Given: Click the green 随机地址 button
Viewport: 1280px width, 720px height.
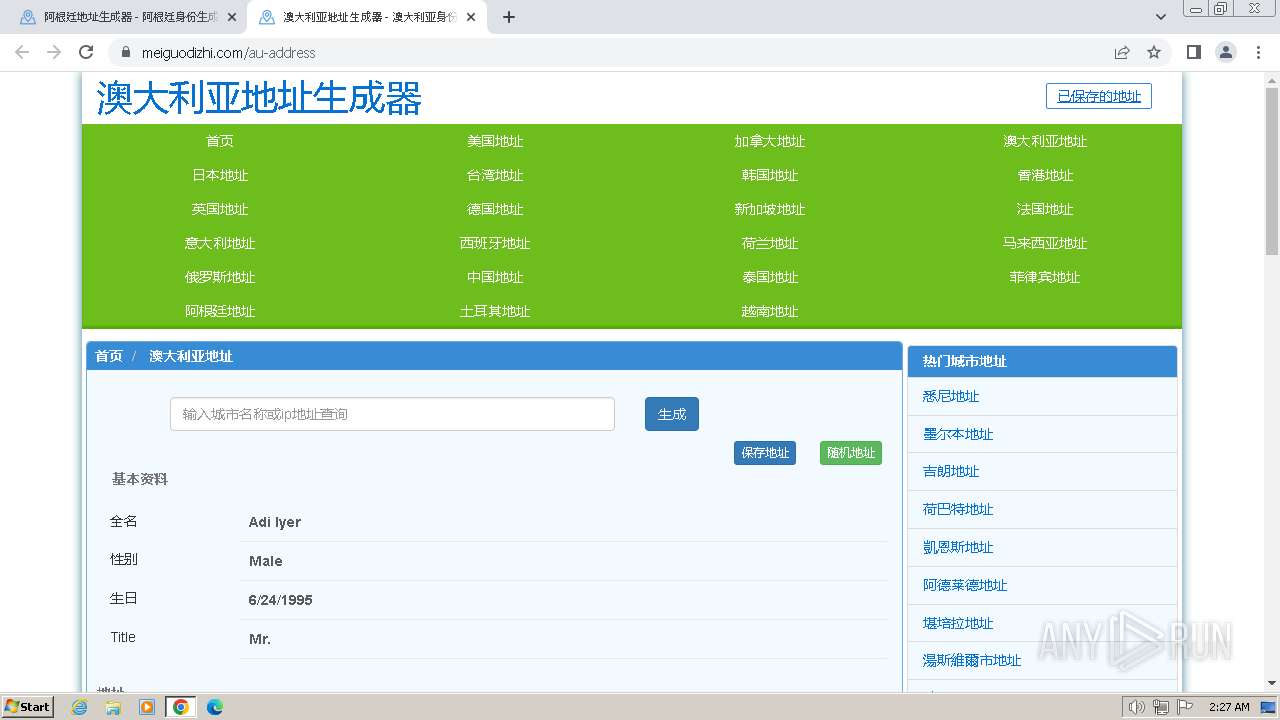Looking at the screenshot, I should 851,453.
